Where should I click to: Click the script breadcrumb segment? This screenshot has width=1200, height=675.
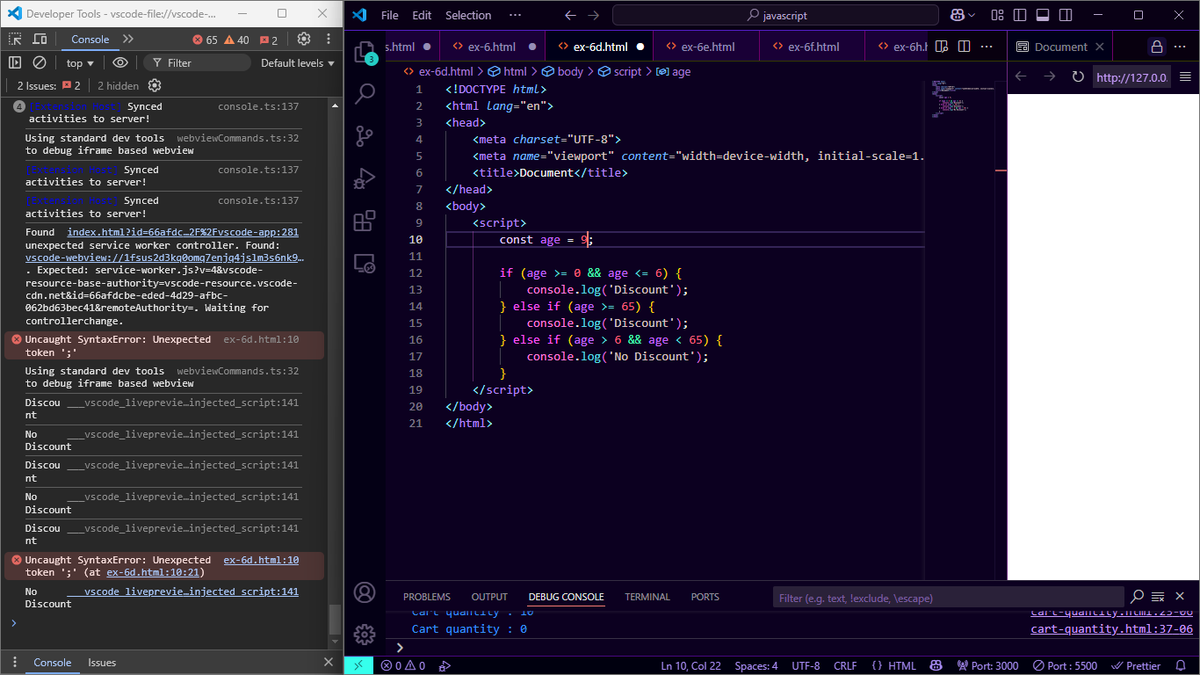click(620, 72)
